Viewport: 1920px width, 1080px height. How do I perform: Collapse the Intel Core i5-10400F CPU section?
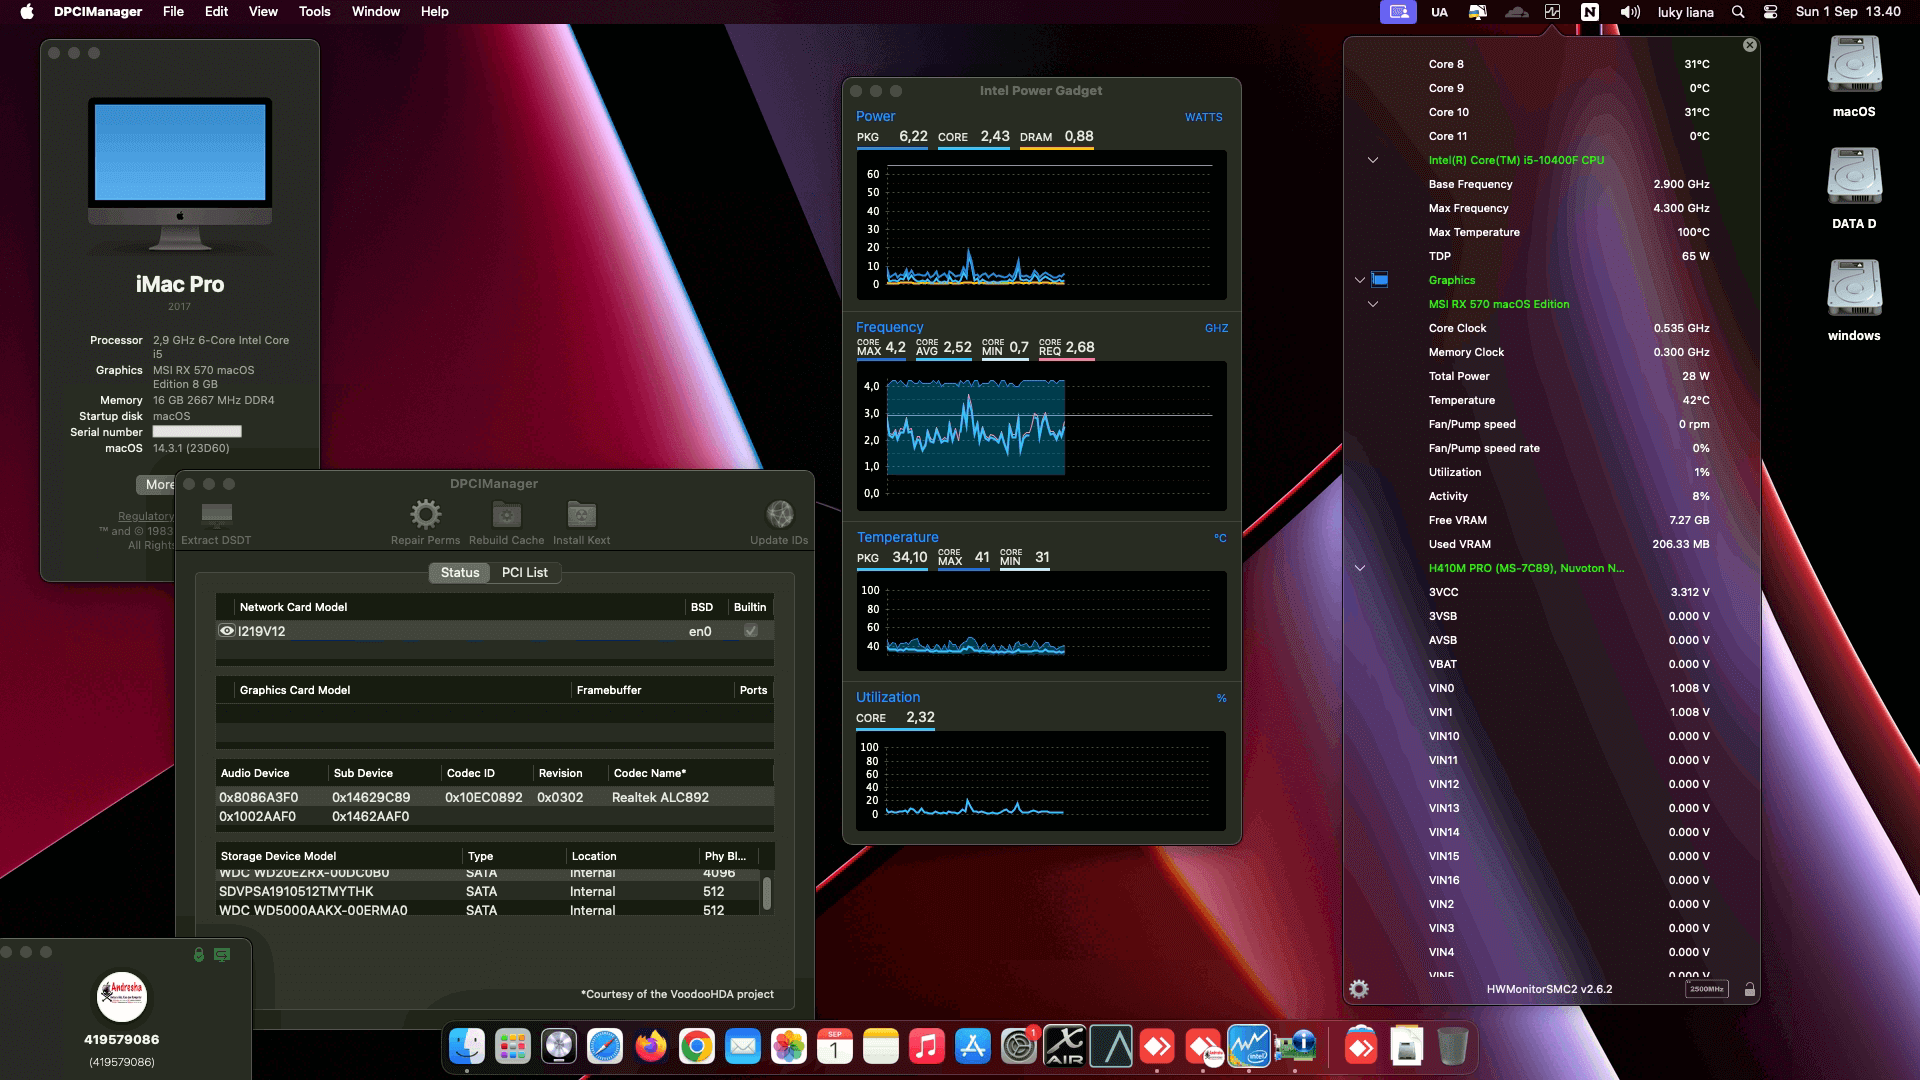point(1371,159)
